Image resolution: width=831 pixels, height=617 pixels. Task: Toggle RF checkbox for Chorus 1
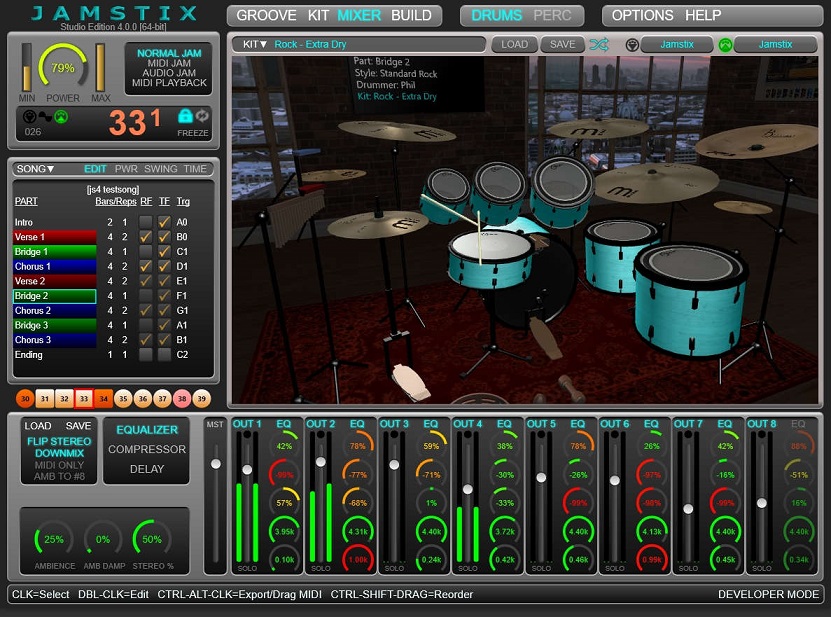coord(146,266)
